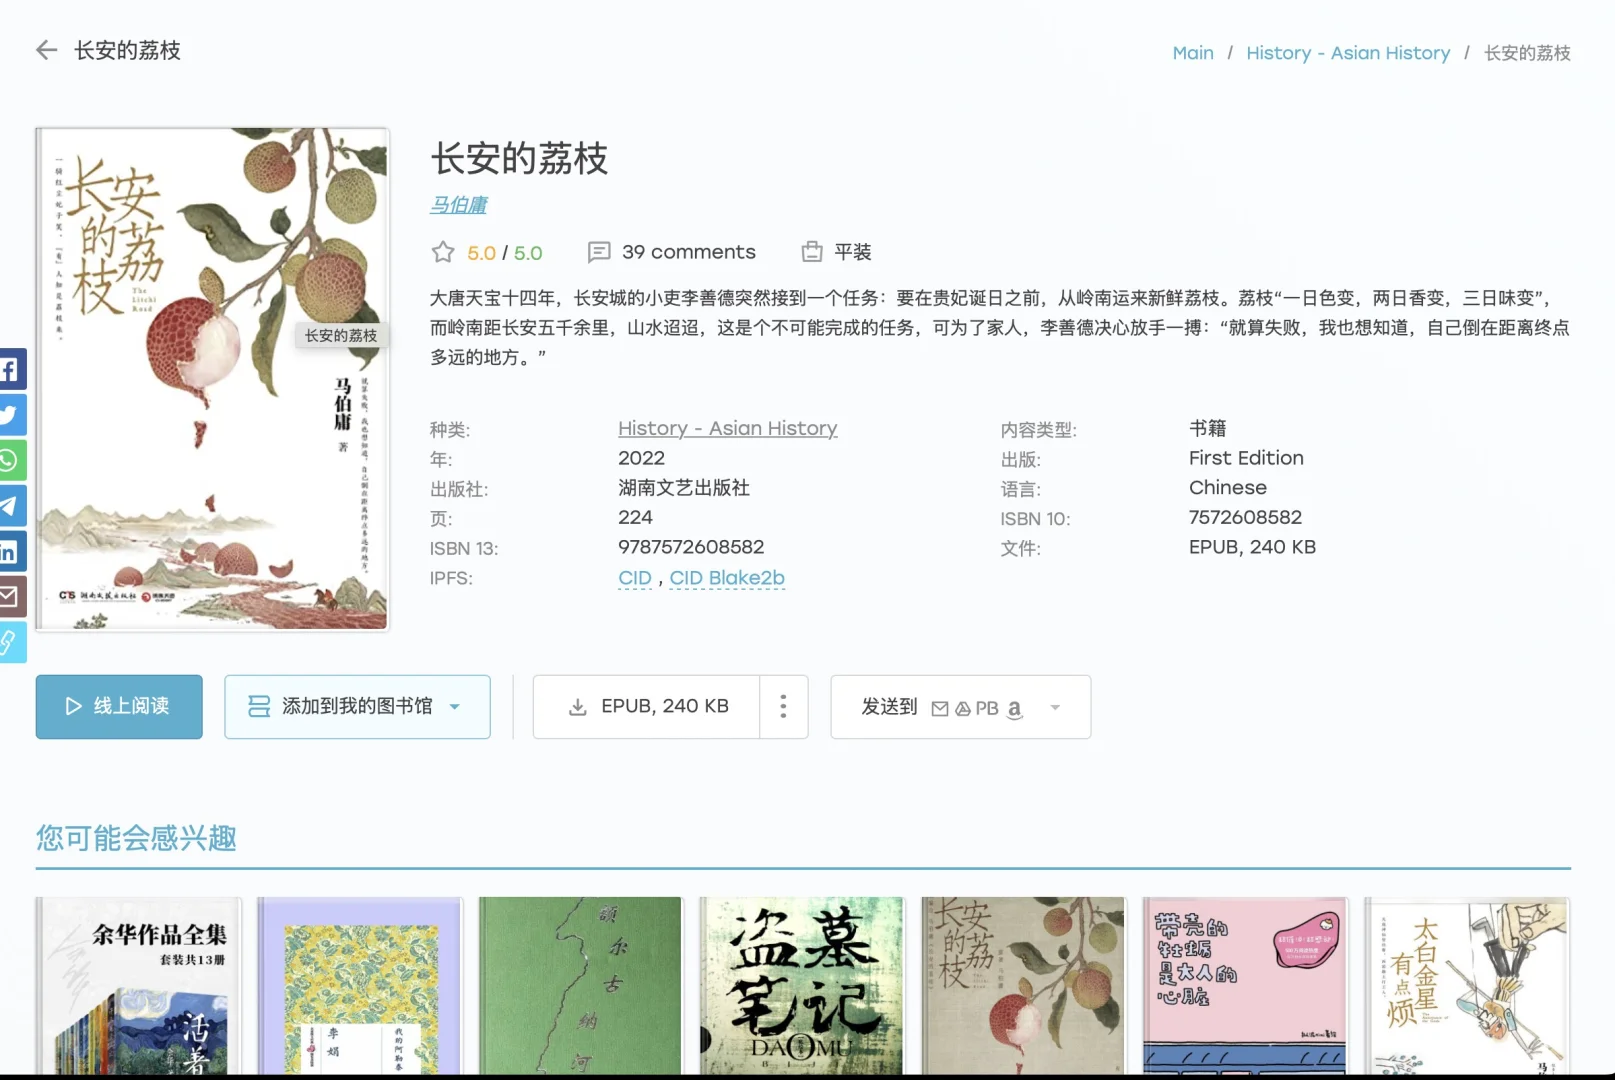Click ISBN 13 value 9787572608582
The image size is (1615, 1080).
[x=691, y=547]
